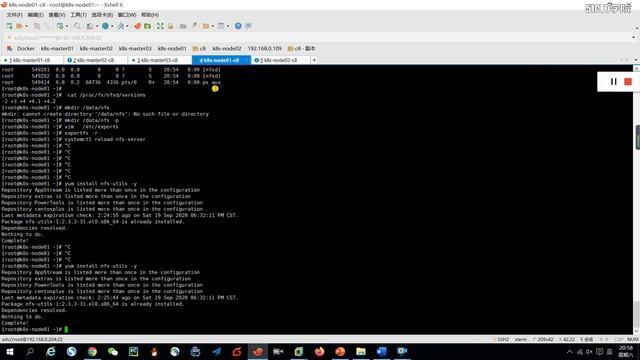
Task: Open Google Chrome from the taskbar
Action: (92, 351)
